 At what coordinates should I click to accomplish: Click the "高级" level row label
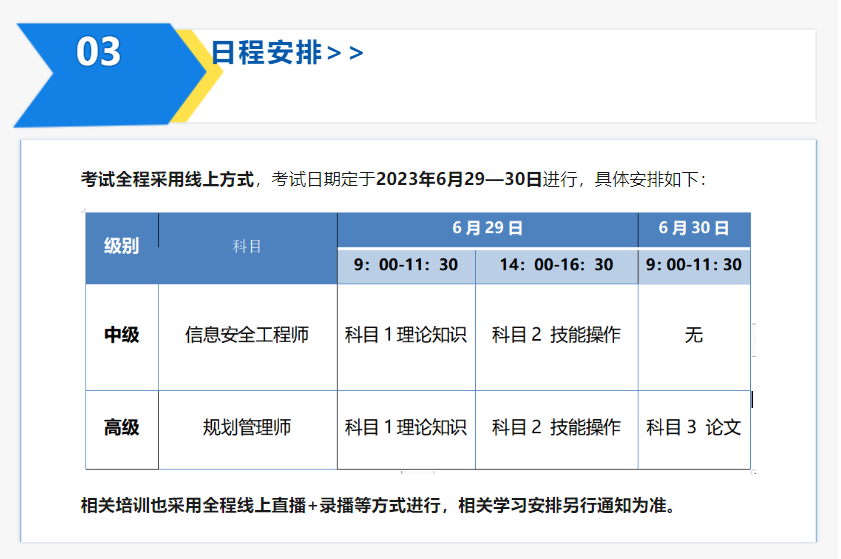point(121,428)
